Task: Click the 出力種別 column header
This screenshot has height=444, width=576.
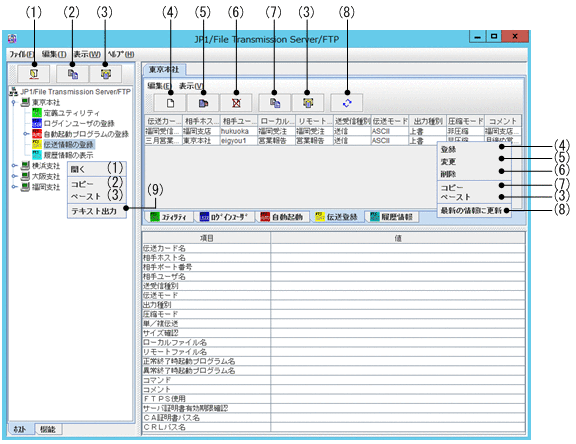Action: click(428, 121)
